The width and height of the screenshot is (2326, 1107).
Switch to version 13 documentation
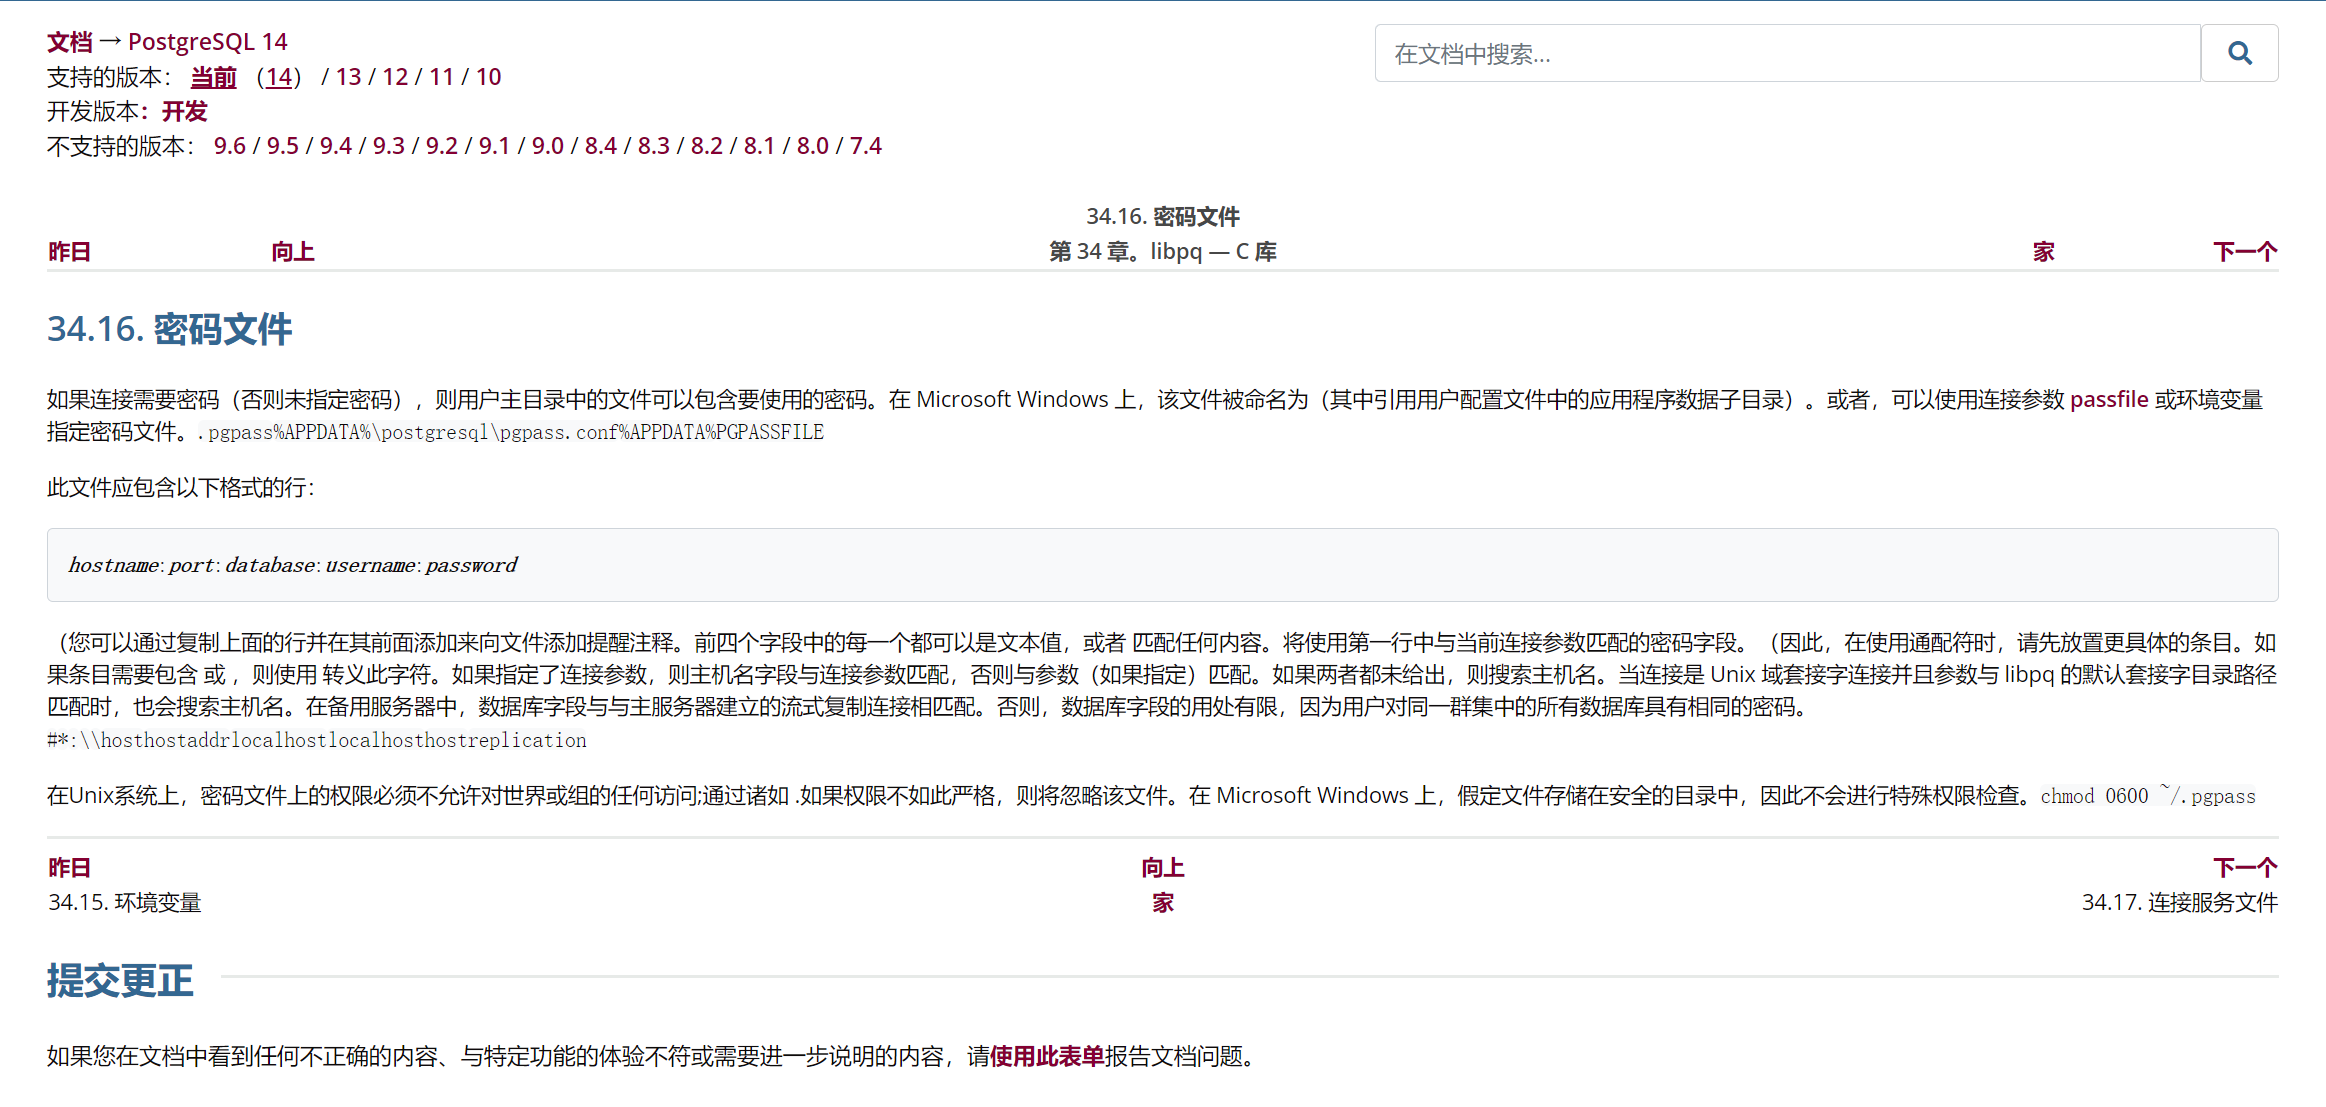[x=348, y=77]
